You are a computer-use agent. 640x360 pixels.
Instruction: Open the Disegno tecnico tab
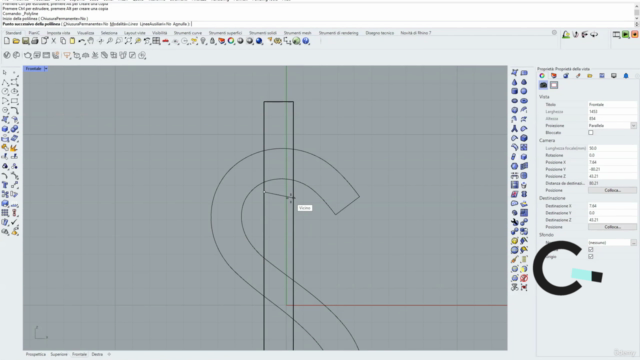pos(380,33)
